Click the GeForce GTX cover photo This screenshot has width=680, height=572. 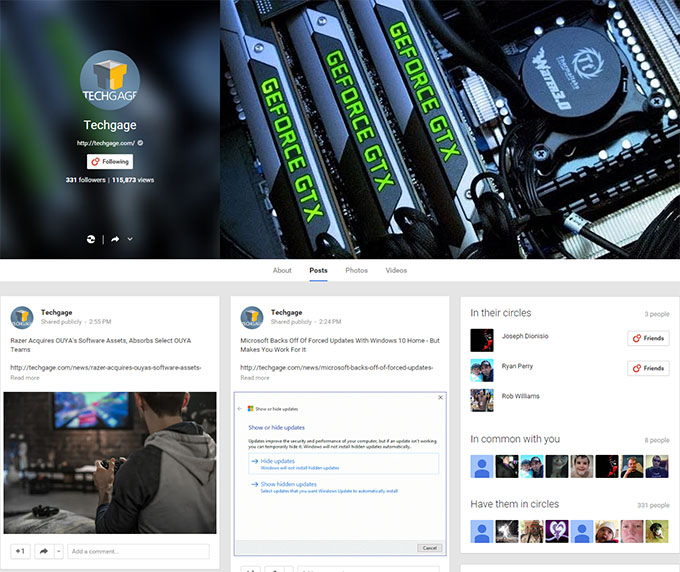[x=450, y=129]
